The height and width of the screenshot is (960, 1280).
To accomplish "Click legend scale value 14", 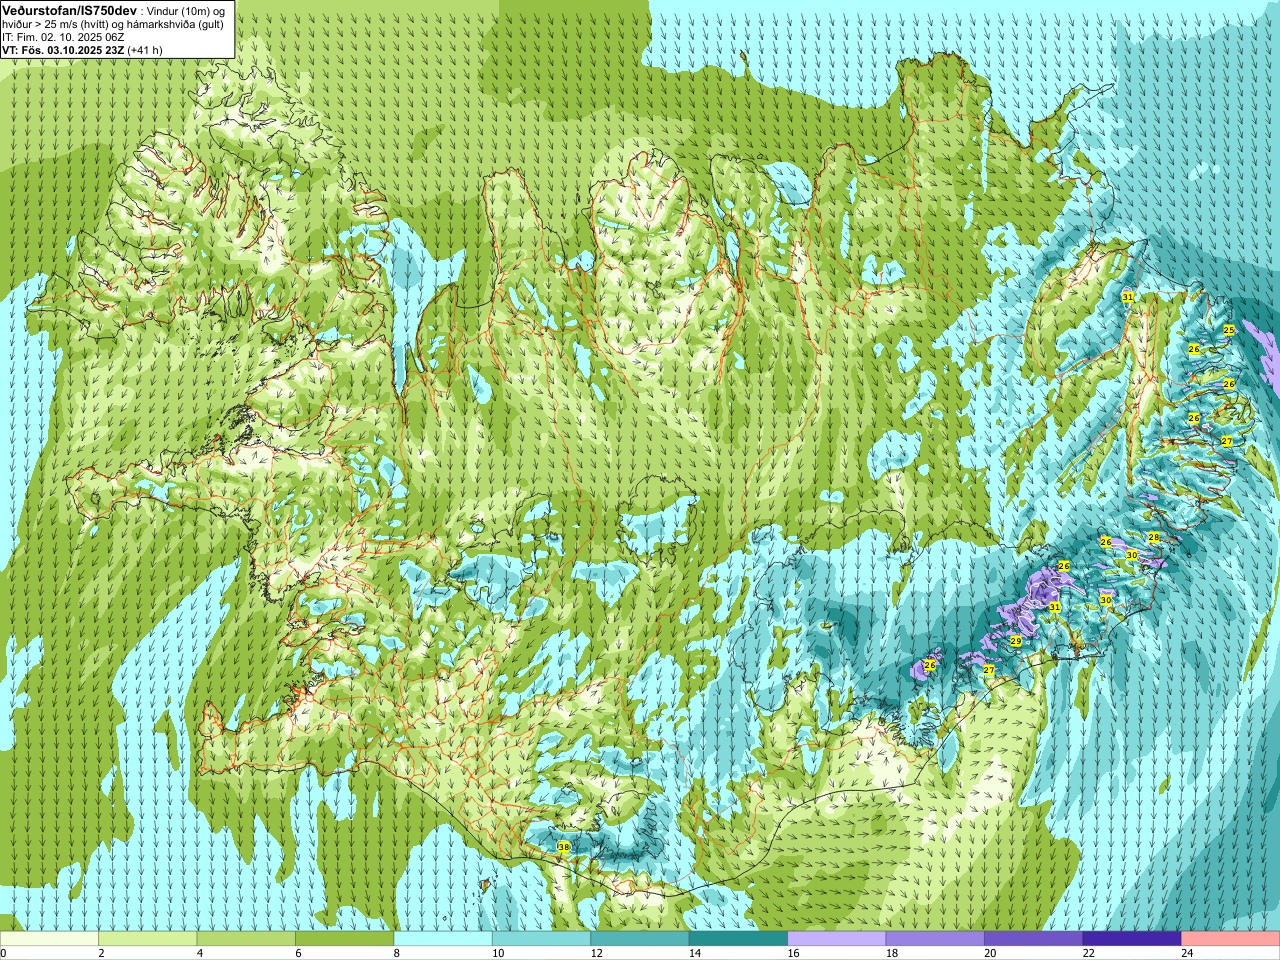I will [x=694, y=953].
